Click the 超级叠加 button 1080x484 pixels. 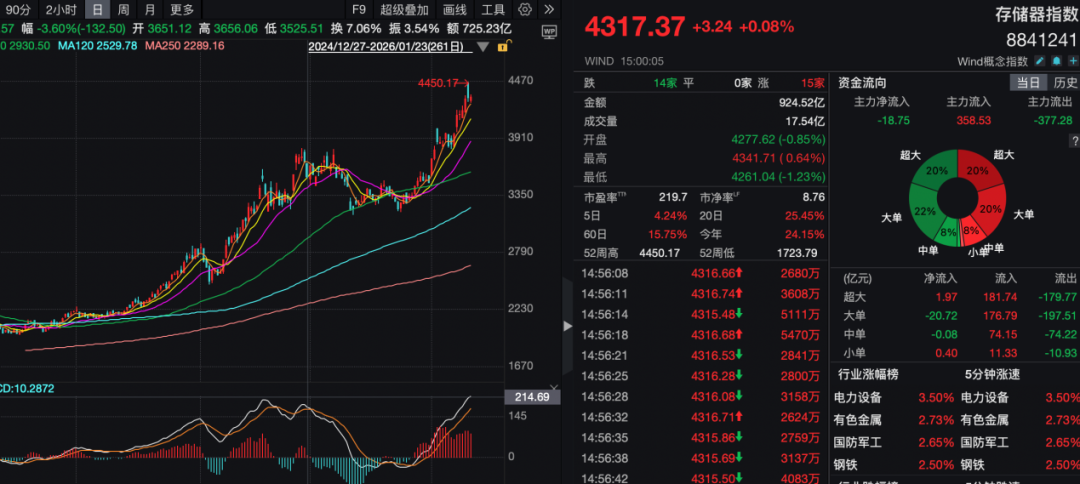tap(407, 9)
